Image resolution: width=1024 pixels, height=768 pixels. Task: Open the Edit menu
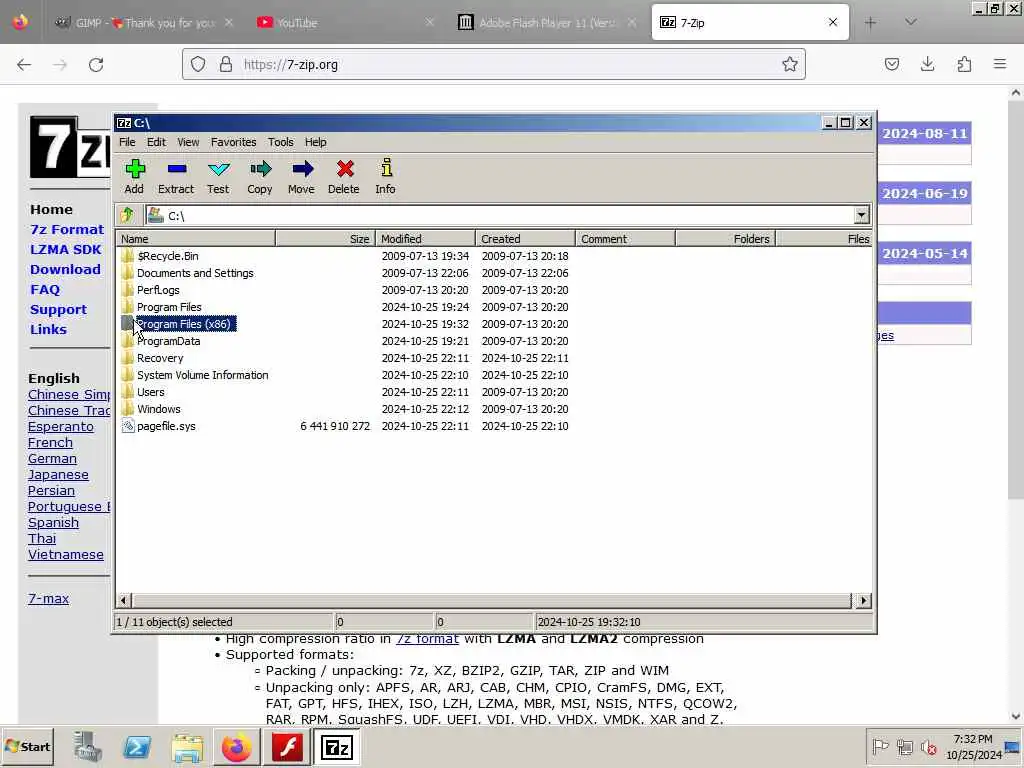[x=156, y=142]
